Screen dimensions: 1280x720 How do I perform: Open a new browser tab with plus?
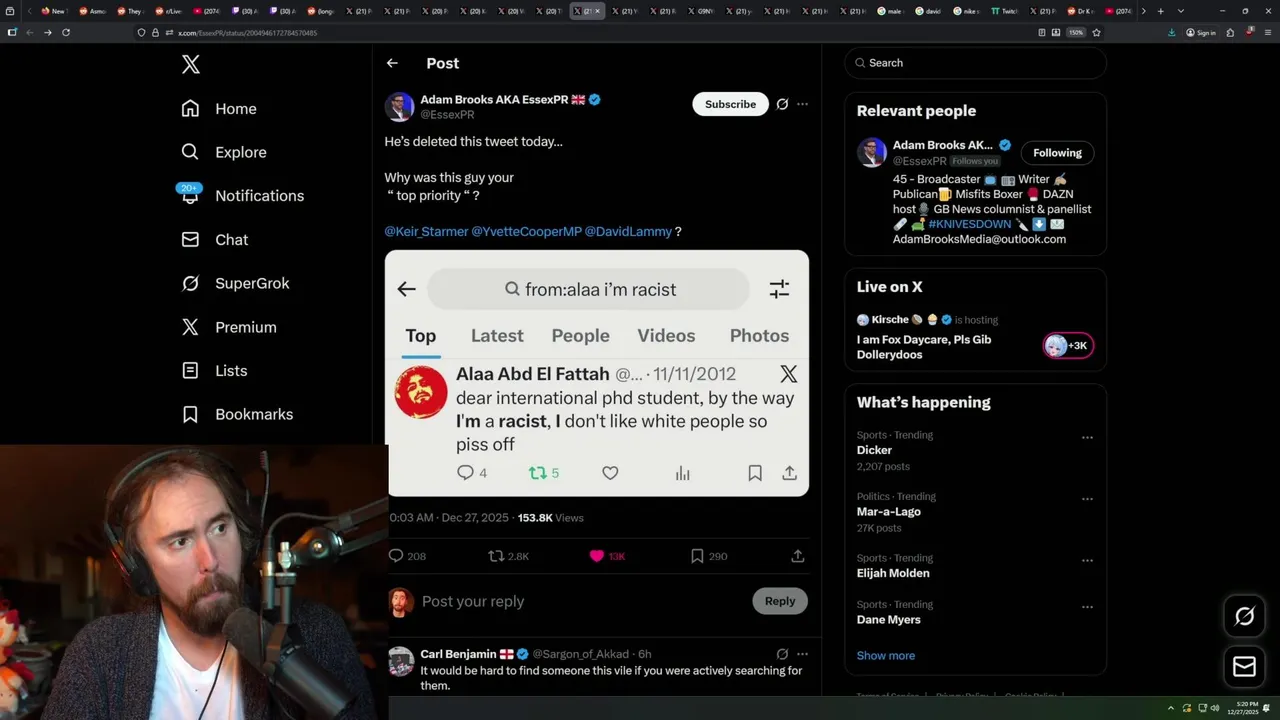tap(1160, 11)
